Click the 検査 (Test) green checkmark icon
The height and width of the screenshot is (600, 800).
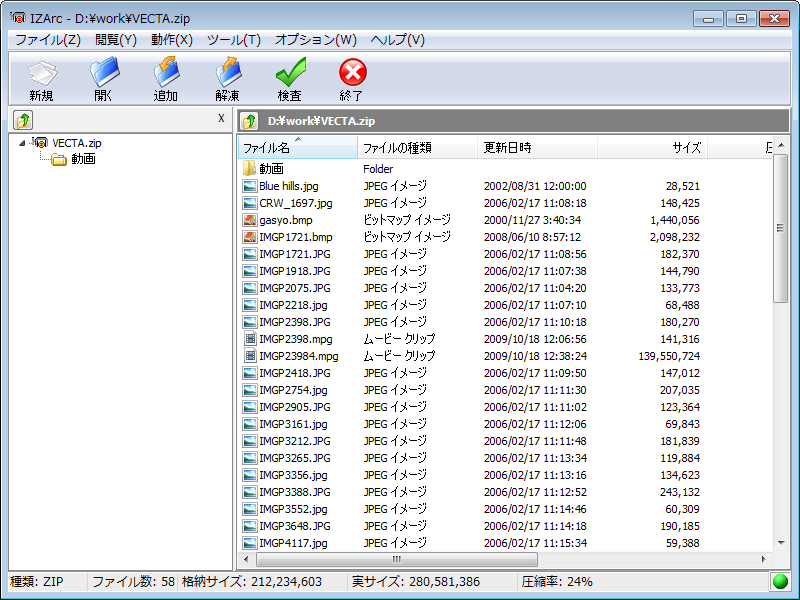[290, 72]
